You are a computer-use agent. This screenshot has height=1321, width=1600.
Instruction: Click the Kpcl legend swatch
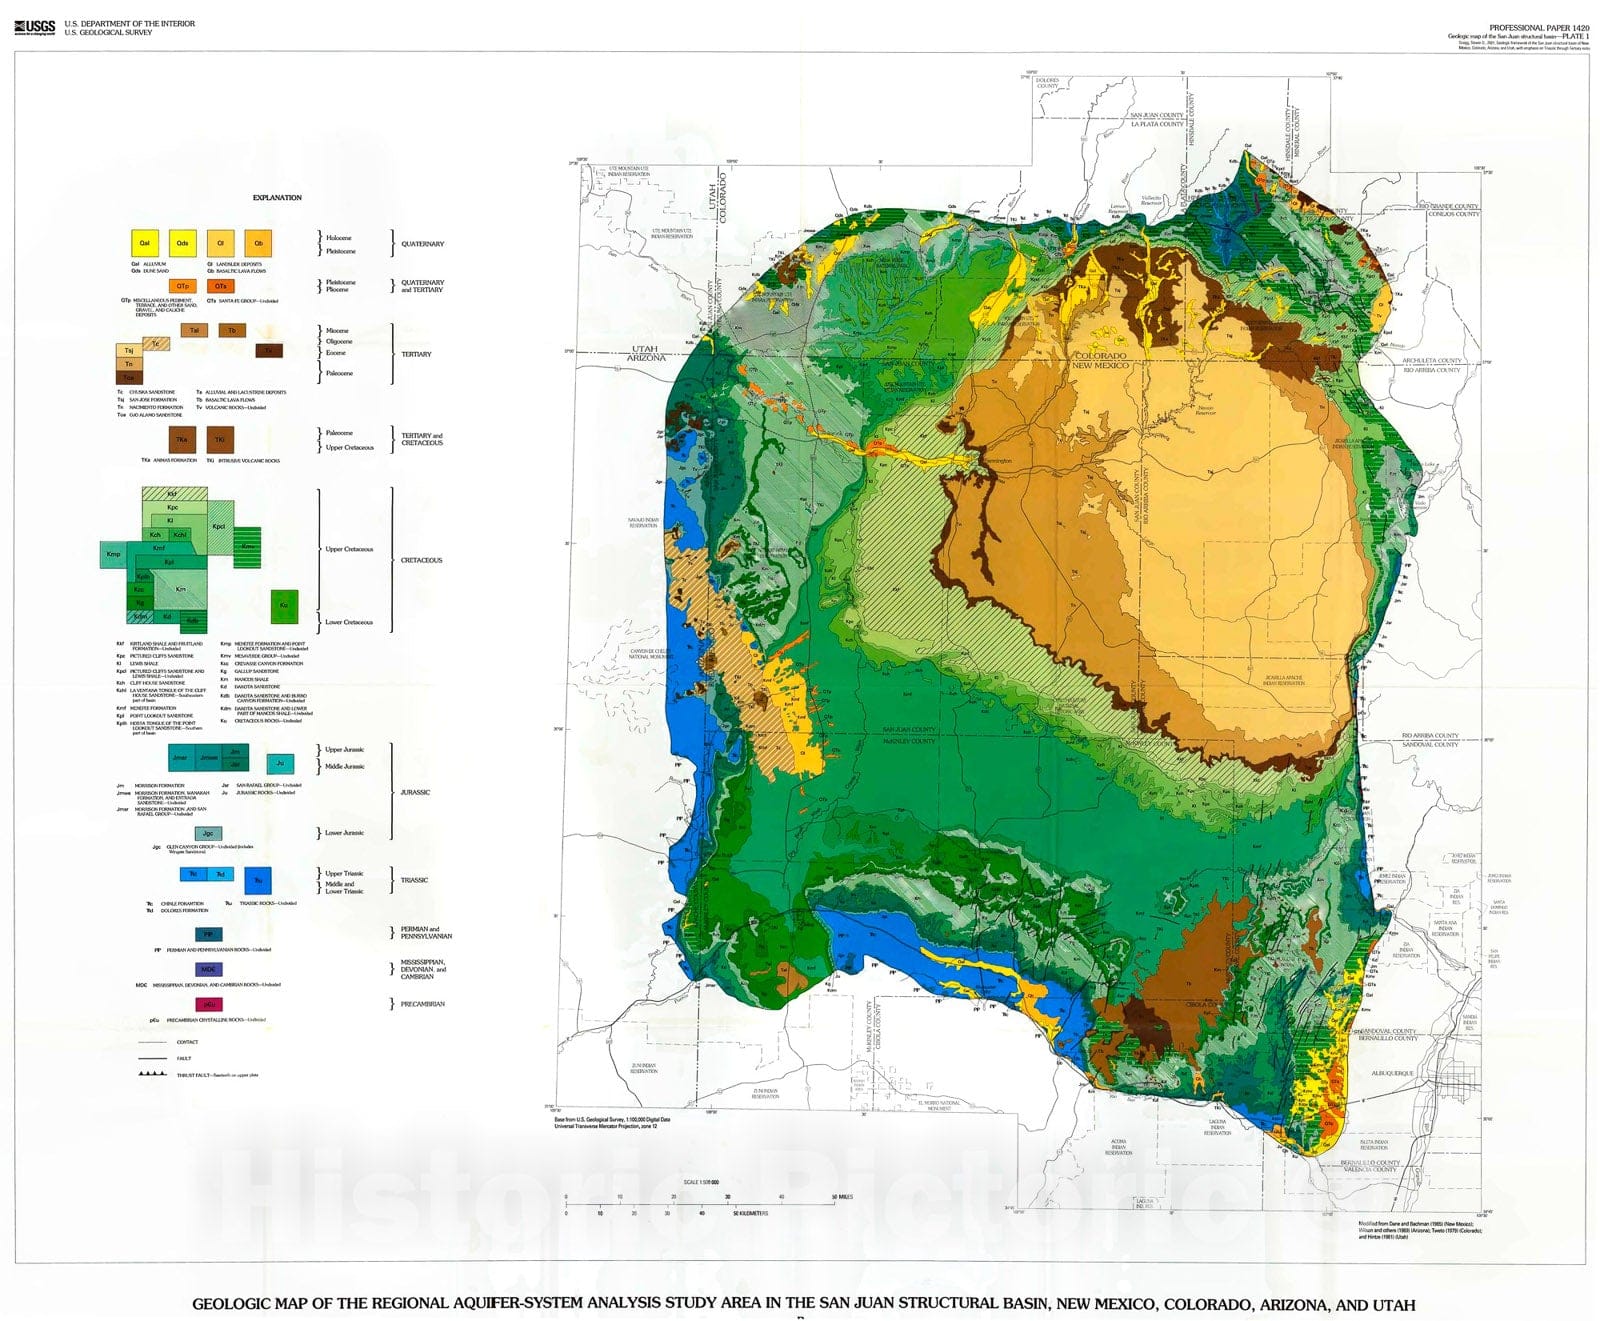tap(220, 527)
